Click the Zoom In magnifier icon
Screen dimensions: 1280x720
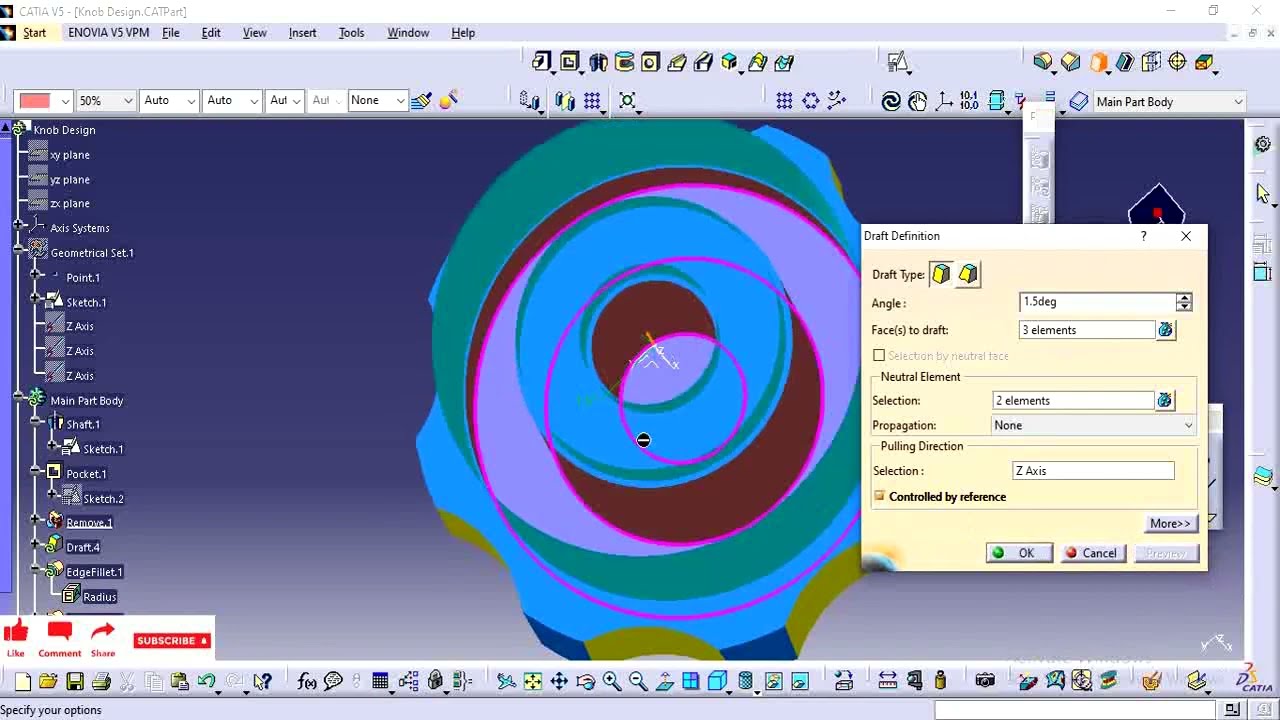(x=612, y=682)
